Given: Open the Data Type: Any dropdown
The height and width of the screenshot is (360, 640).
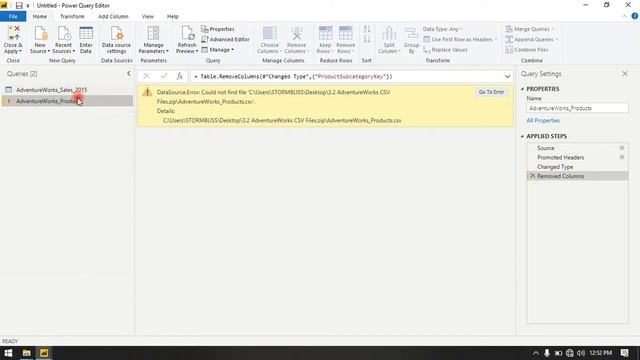Looking at the screenshot, I should (x=442, y=29).
